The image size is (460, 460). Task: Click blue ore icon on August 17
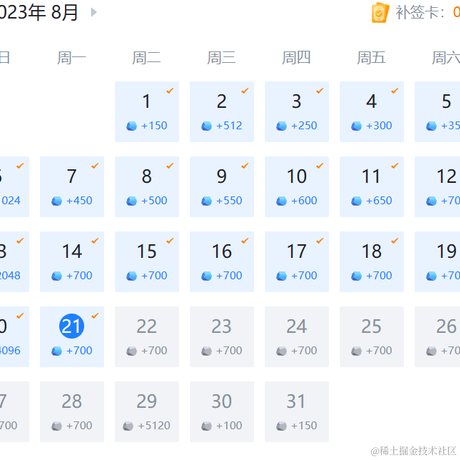[282, 276]
